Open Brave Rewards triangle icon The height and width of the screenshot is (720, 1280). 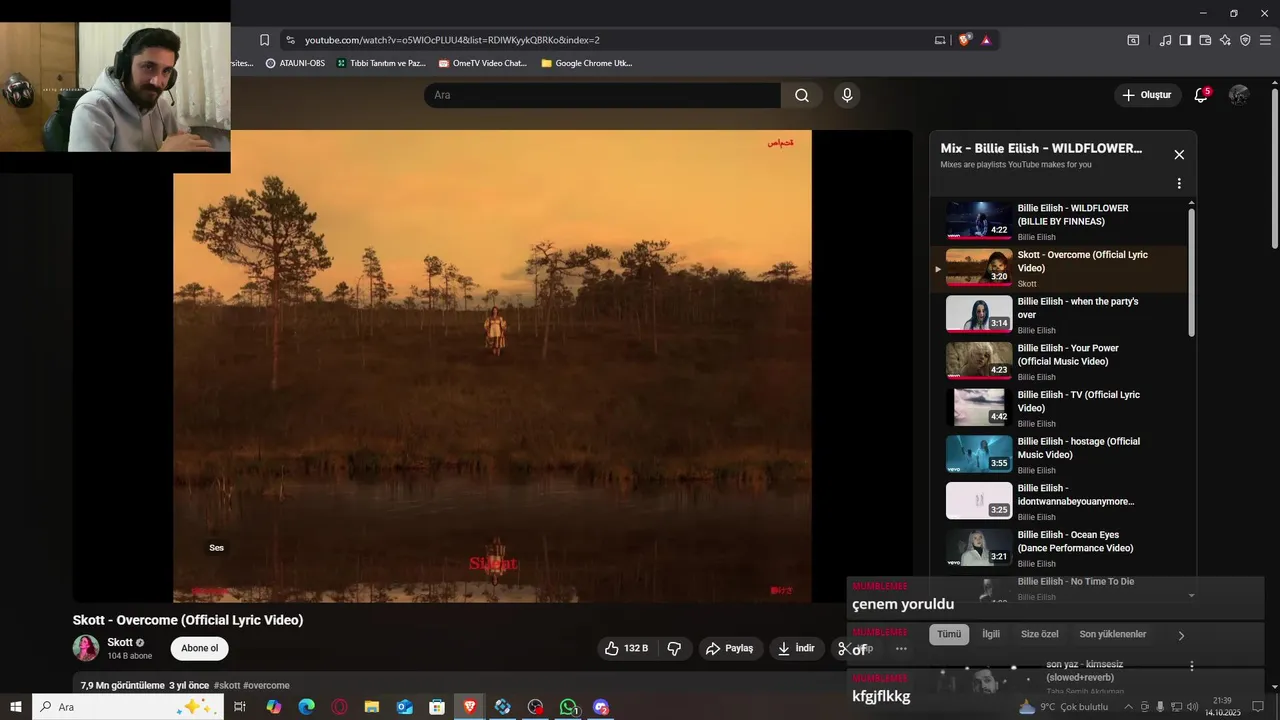[x=986, y=40]
